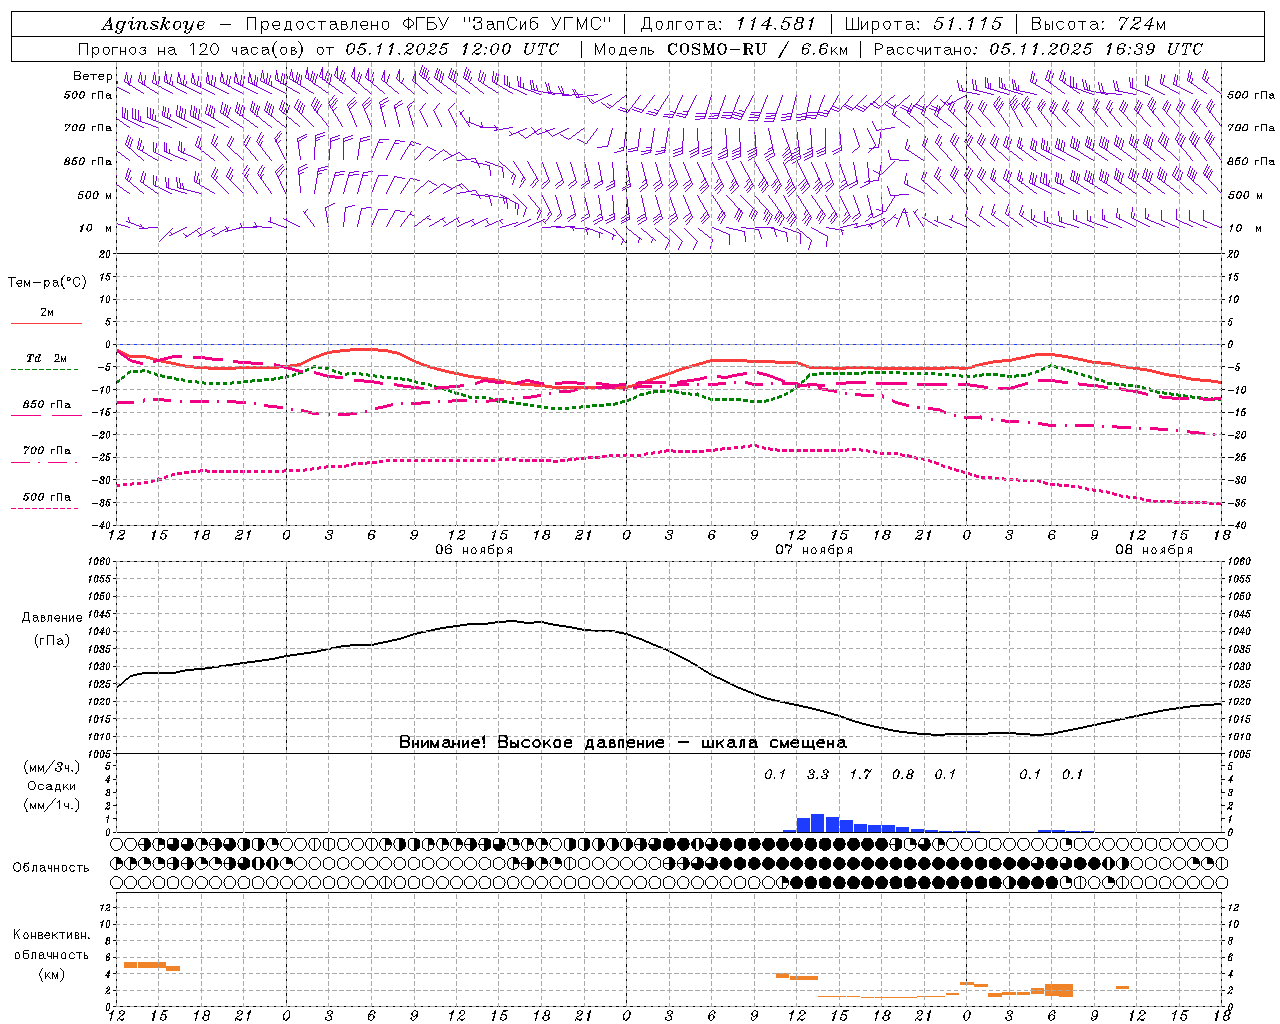Viewport: 1280px width, 1024px height.
Task: Click the Конвективн. облачность label
Action: 51,945
